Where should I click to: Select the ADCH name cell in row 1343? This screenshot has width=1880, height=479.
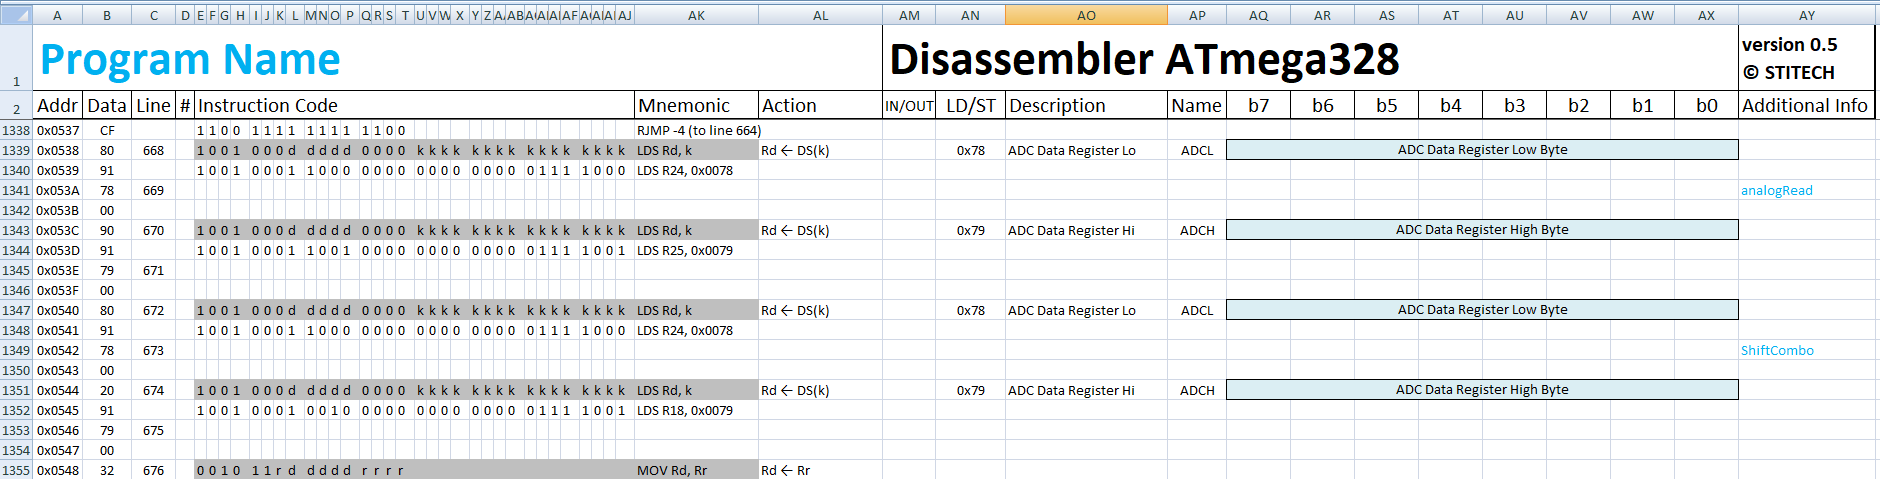1197,230
